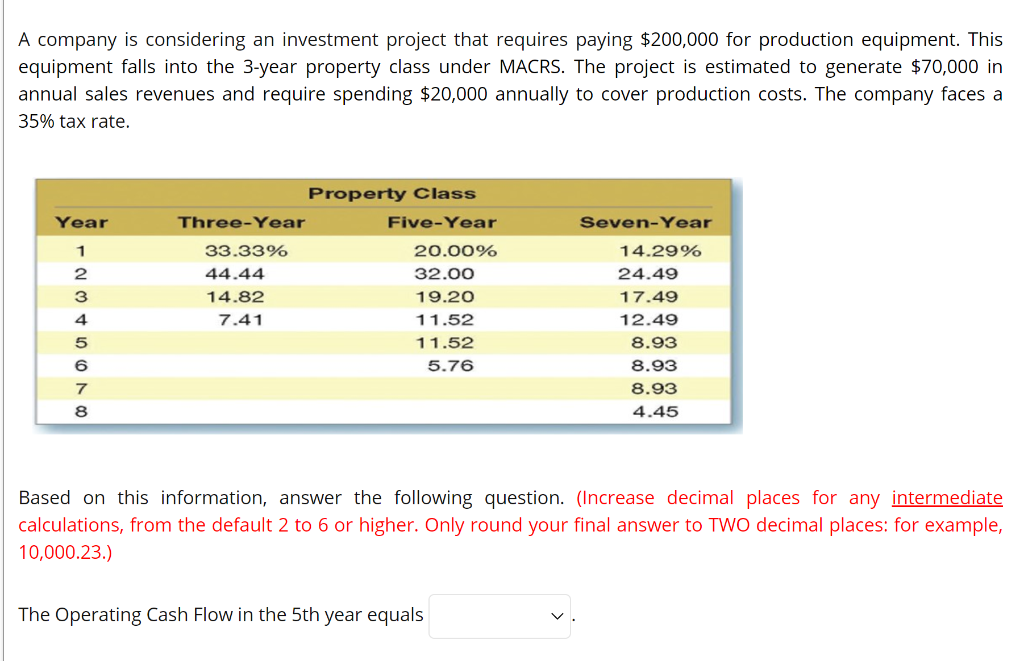Screen dimensions: 1024x661
Task: Select the 44.44 cell value
Action: 234,274
